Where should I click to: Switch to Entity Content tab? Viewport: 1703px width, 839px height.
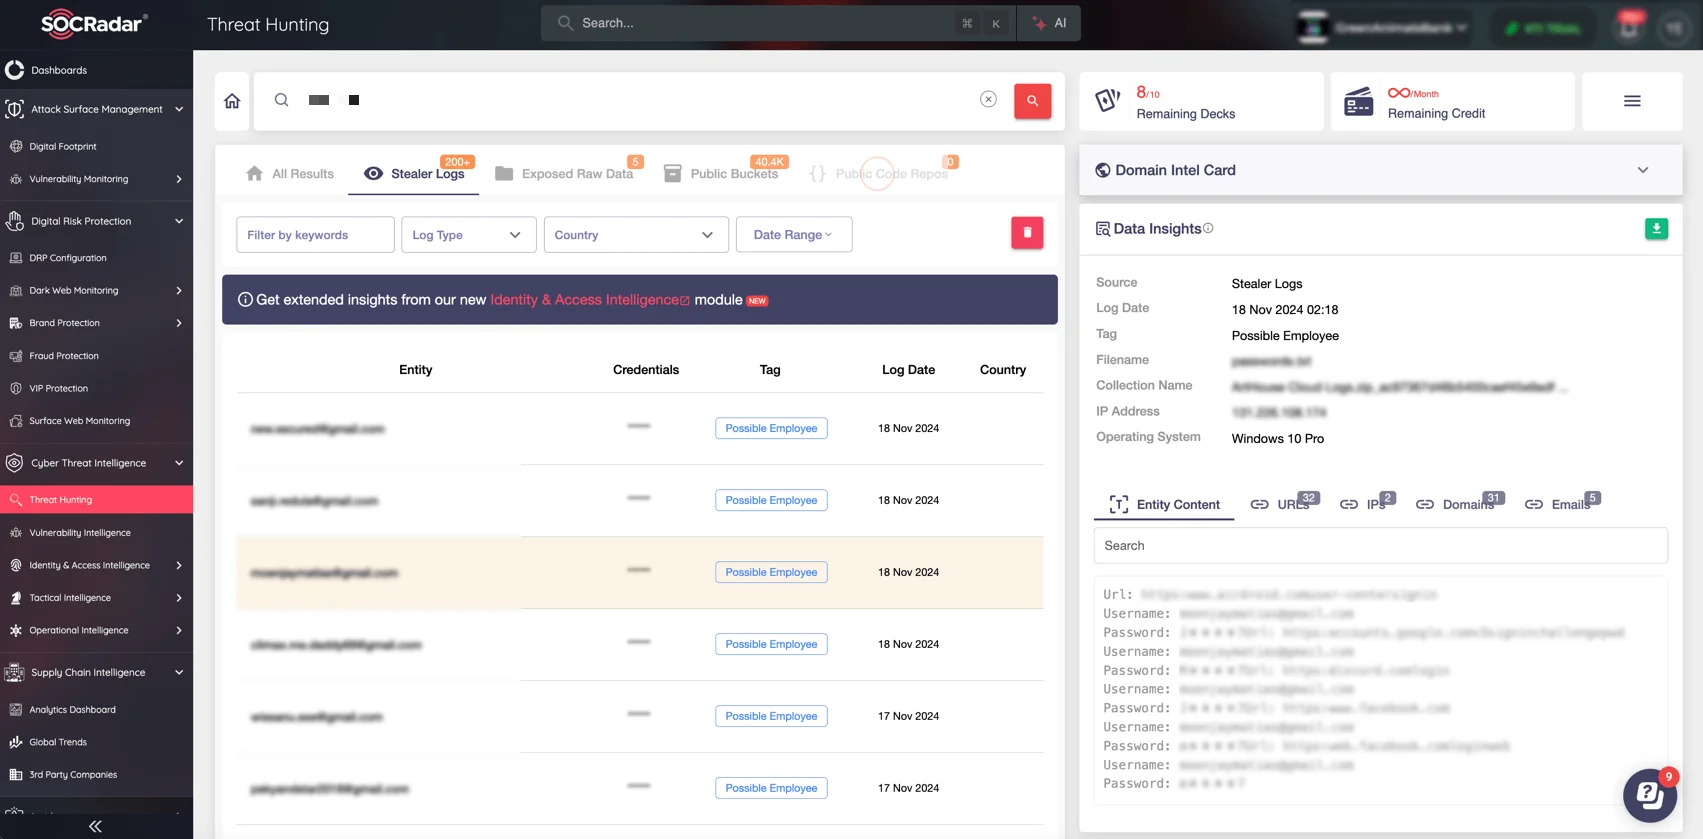[1165, 505]
